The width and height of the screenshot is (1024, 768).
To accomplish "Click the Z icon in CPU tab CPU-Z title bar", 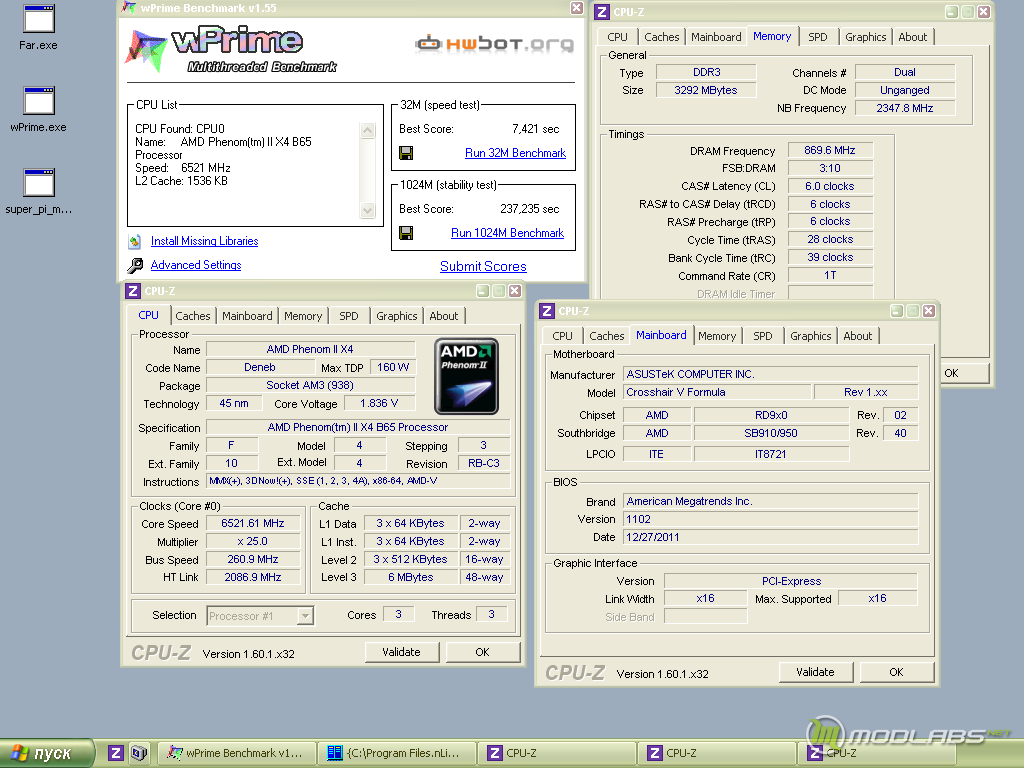I will point(133,291).
